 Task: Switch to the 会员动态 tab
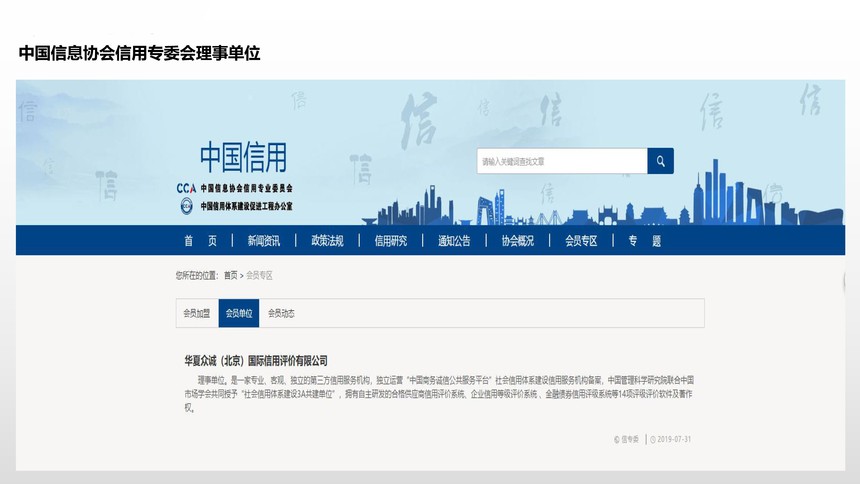click(281, 313)
